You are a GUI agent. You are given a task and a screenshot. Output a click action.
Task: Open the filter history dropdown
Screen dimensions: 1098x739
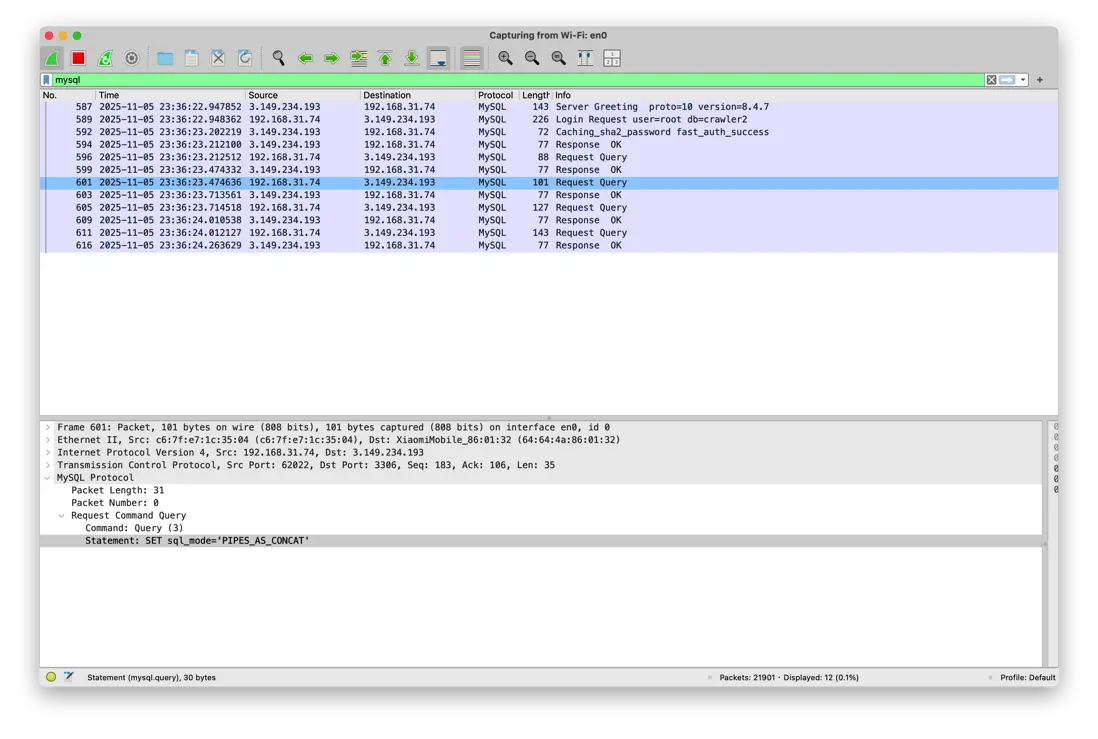click(1023, 80)
